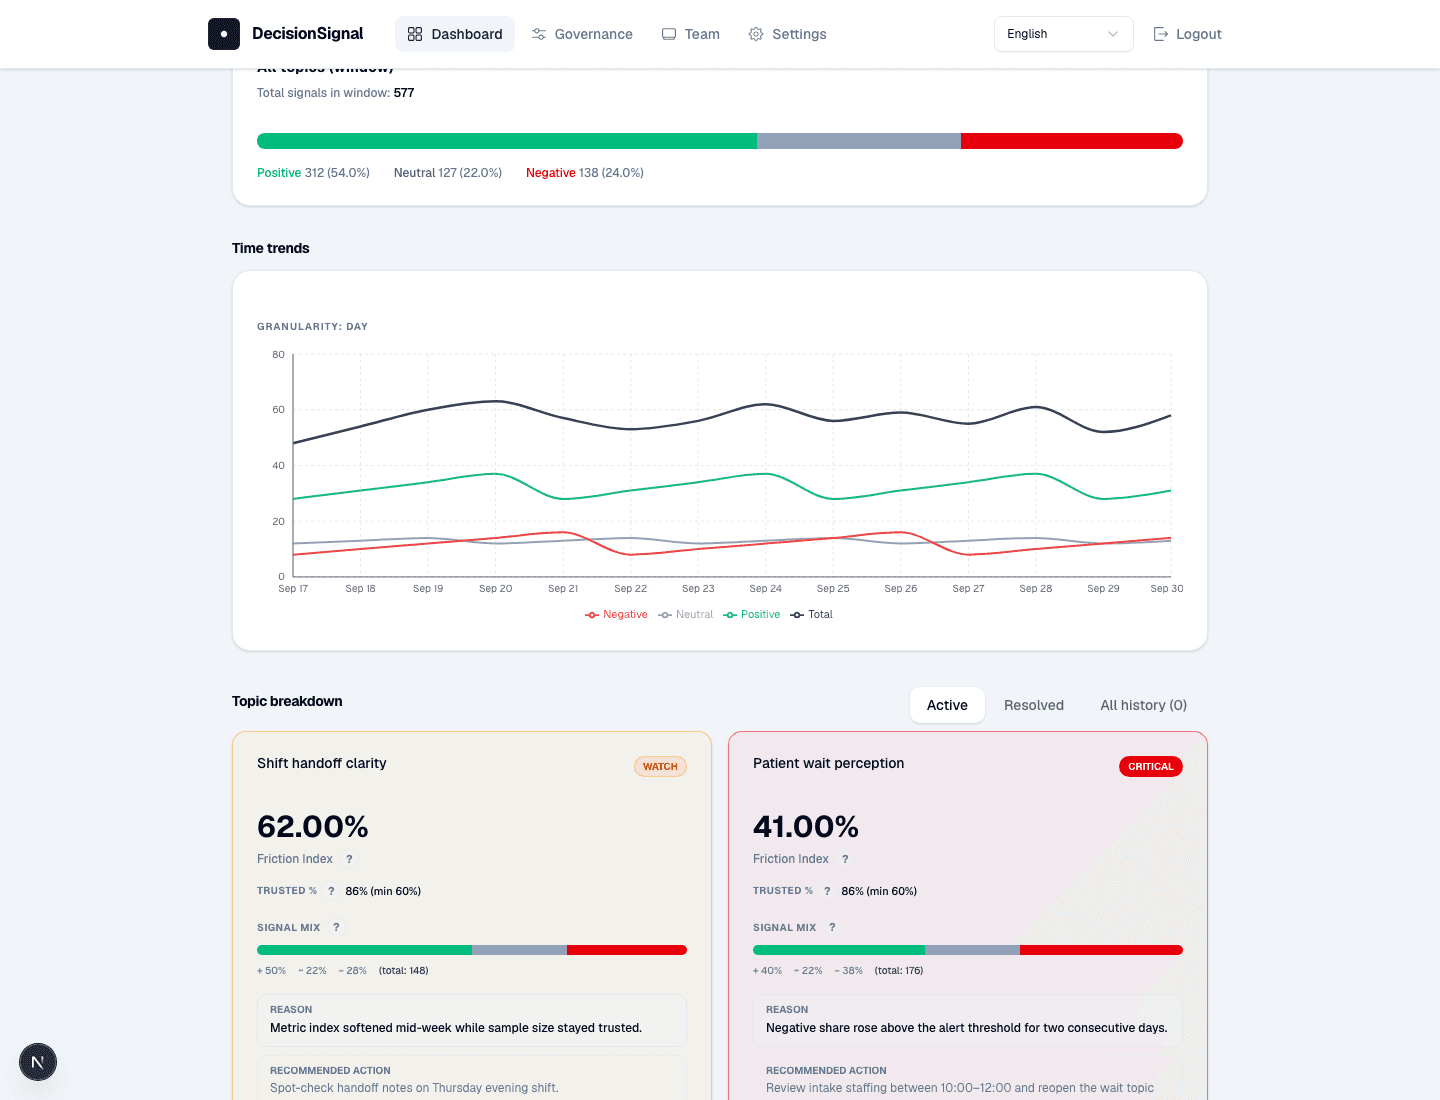Click the Neutral 127 (22.0%) label
The width and height of the screenshot is (1440, 1100).
[x=448, y=173]
